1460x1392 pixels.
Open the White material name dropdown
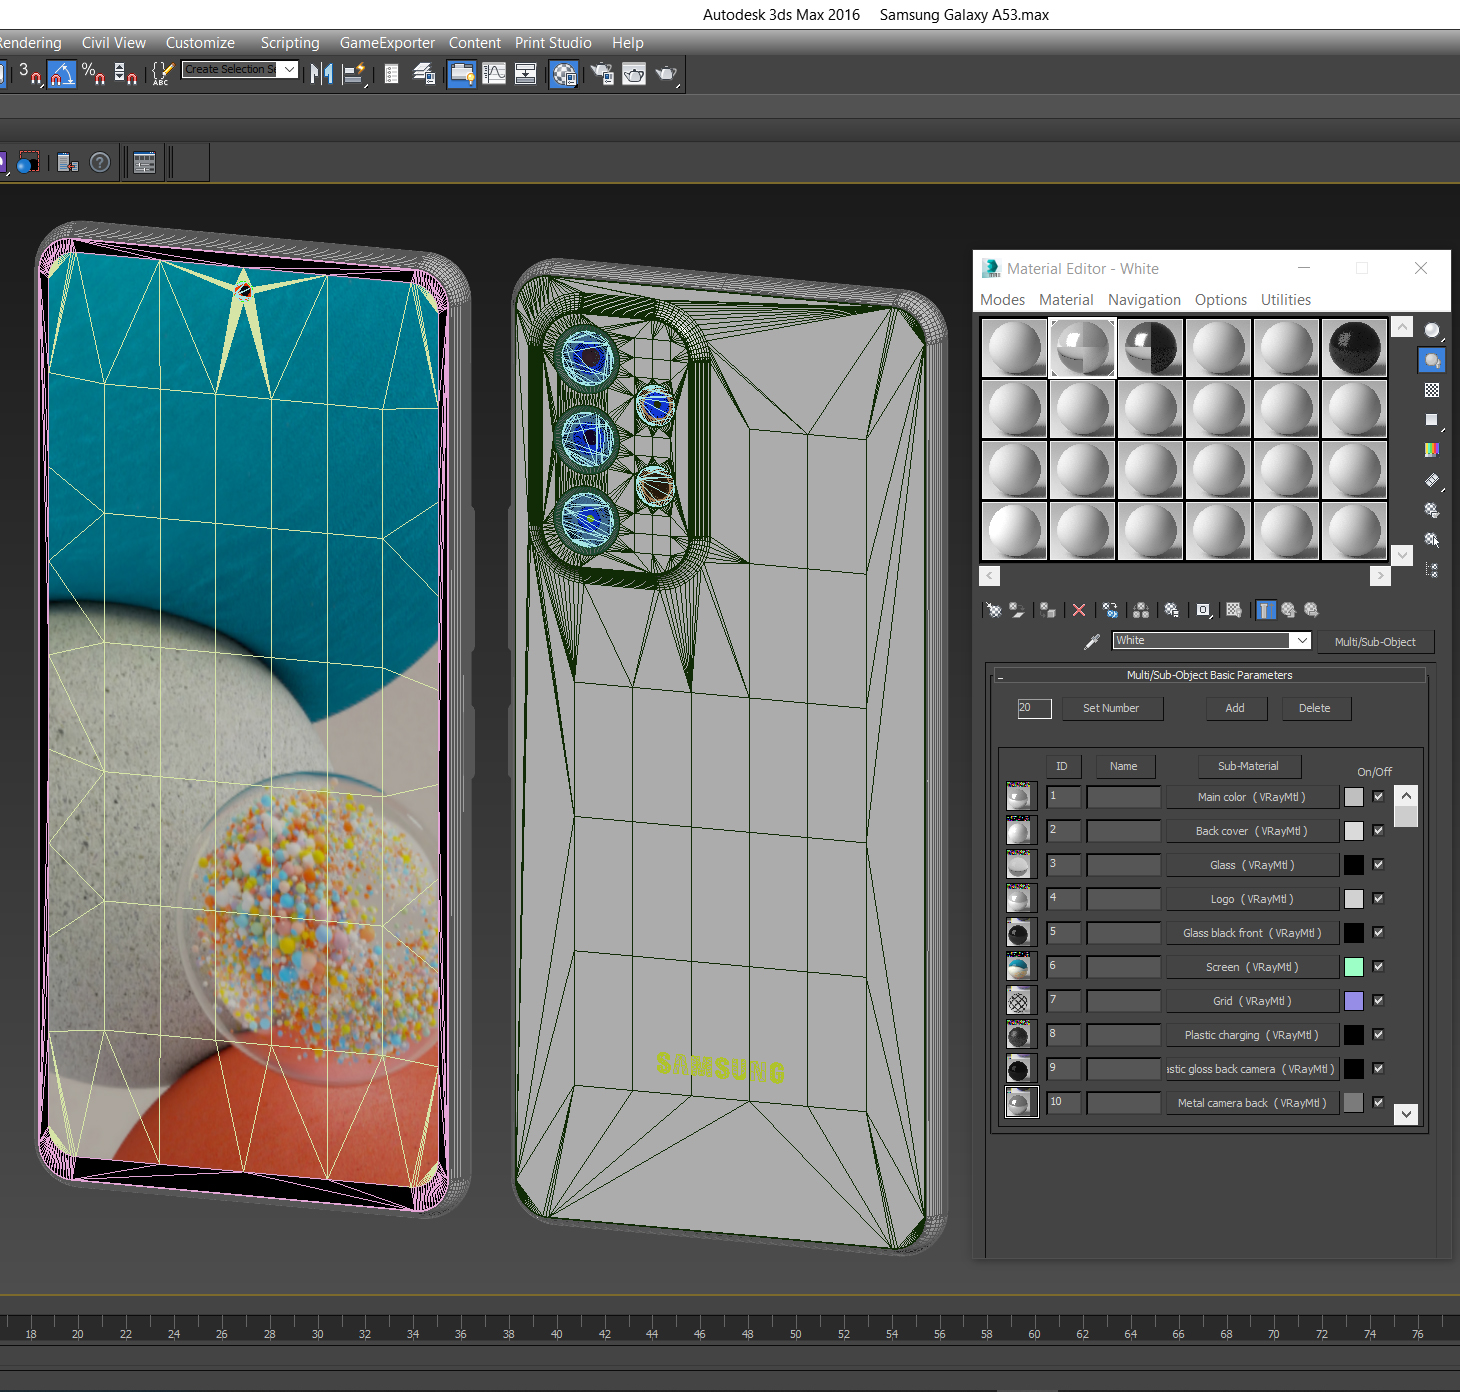(x=1301, y=641)
